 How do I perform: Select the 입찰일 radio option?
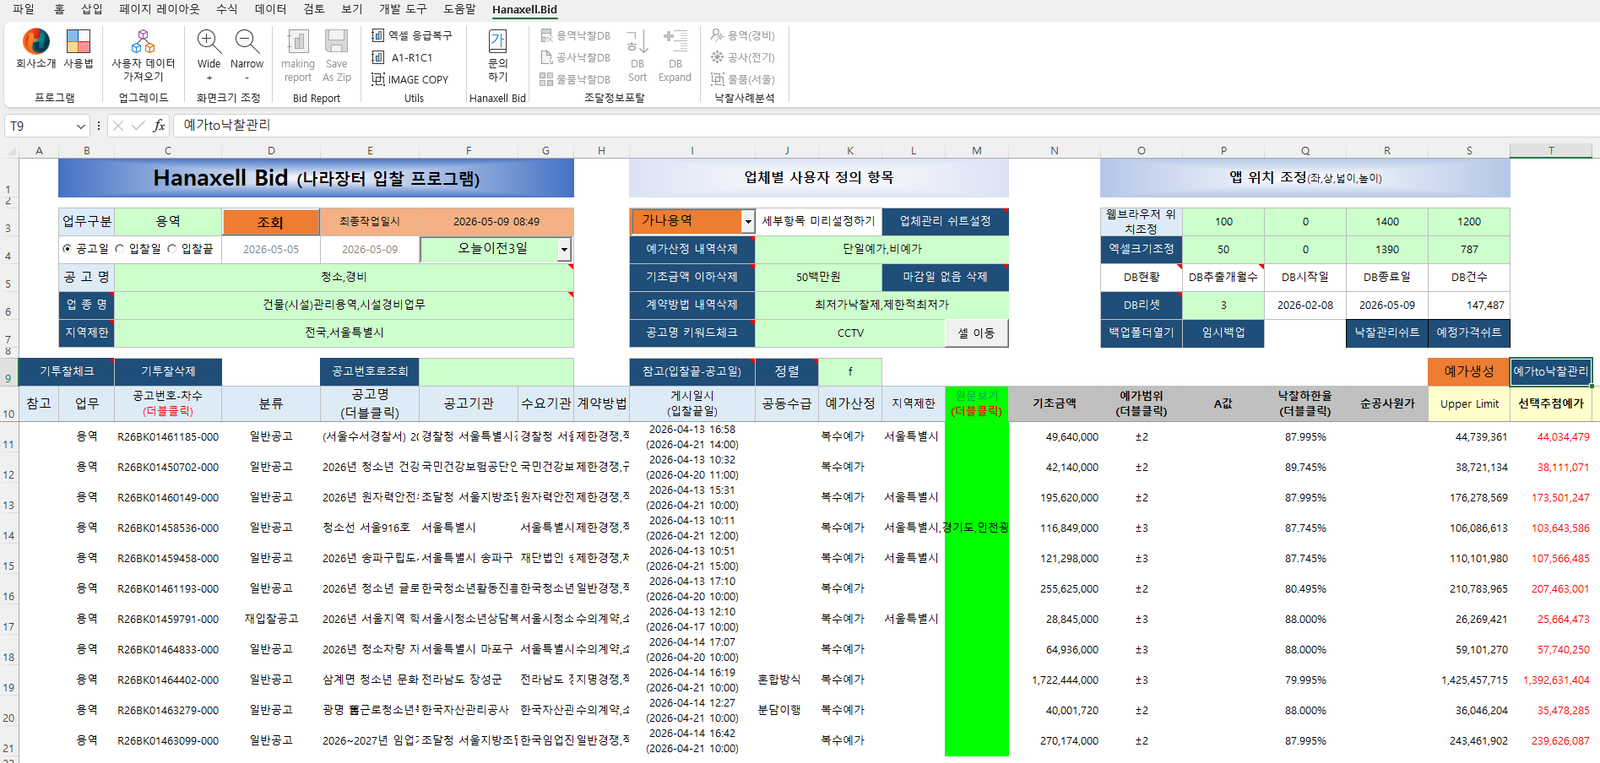pos(139,249)
